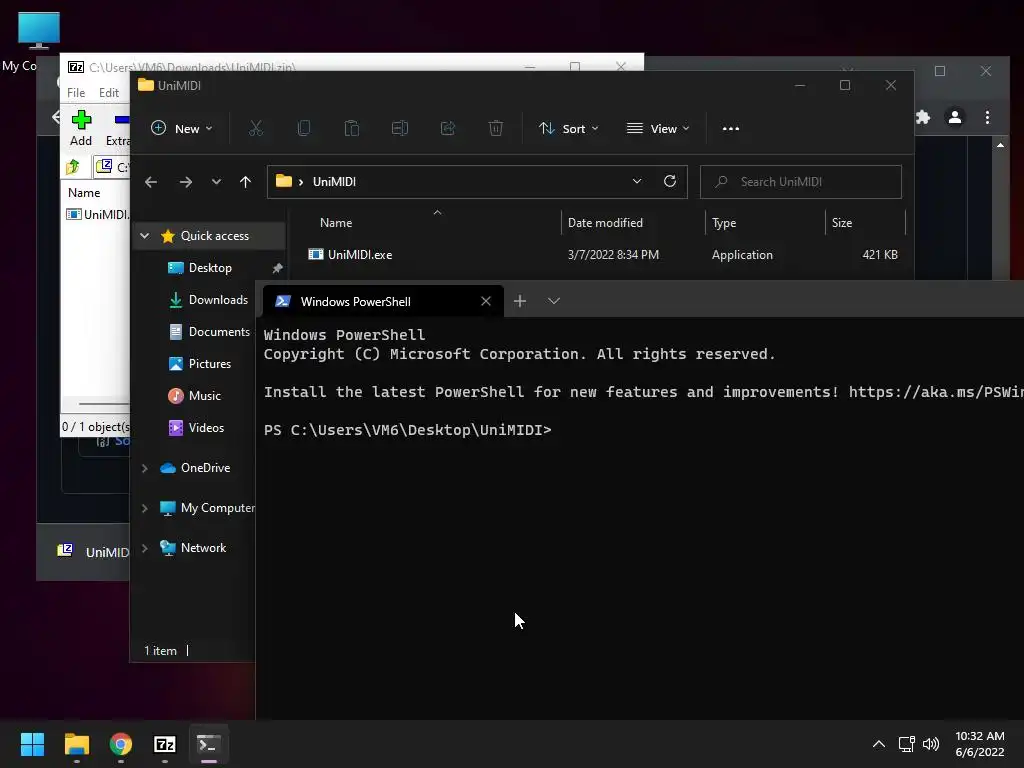
Task: Click the Cut icon in Explorer toolbar
Action: pos(255,128)
